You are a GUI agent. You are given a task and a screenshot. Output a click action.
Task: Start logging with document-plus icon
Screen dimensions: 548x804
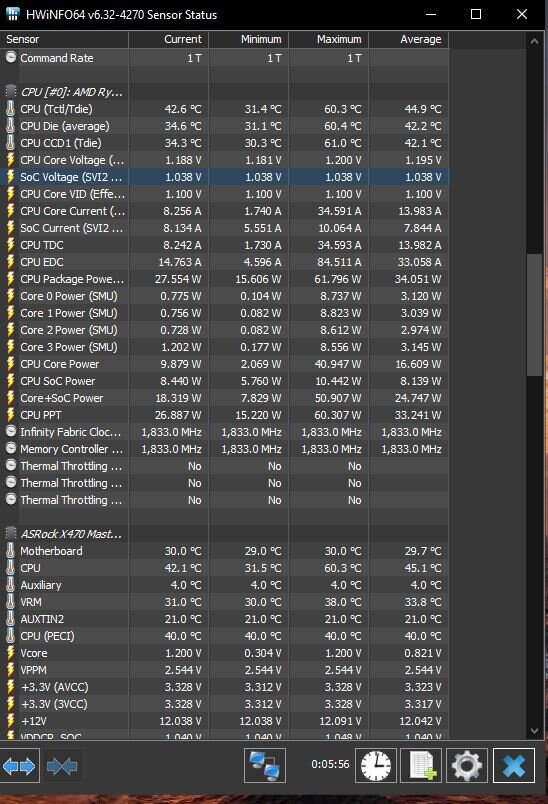[x=421, y=766]
